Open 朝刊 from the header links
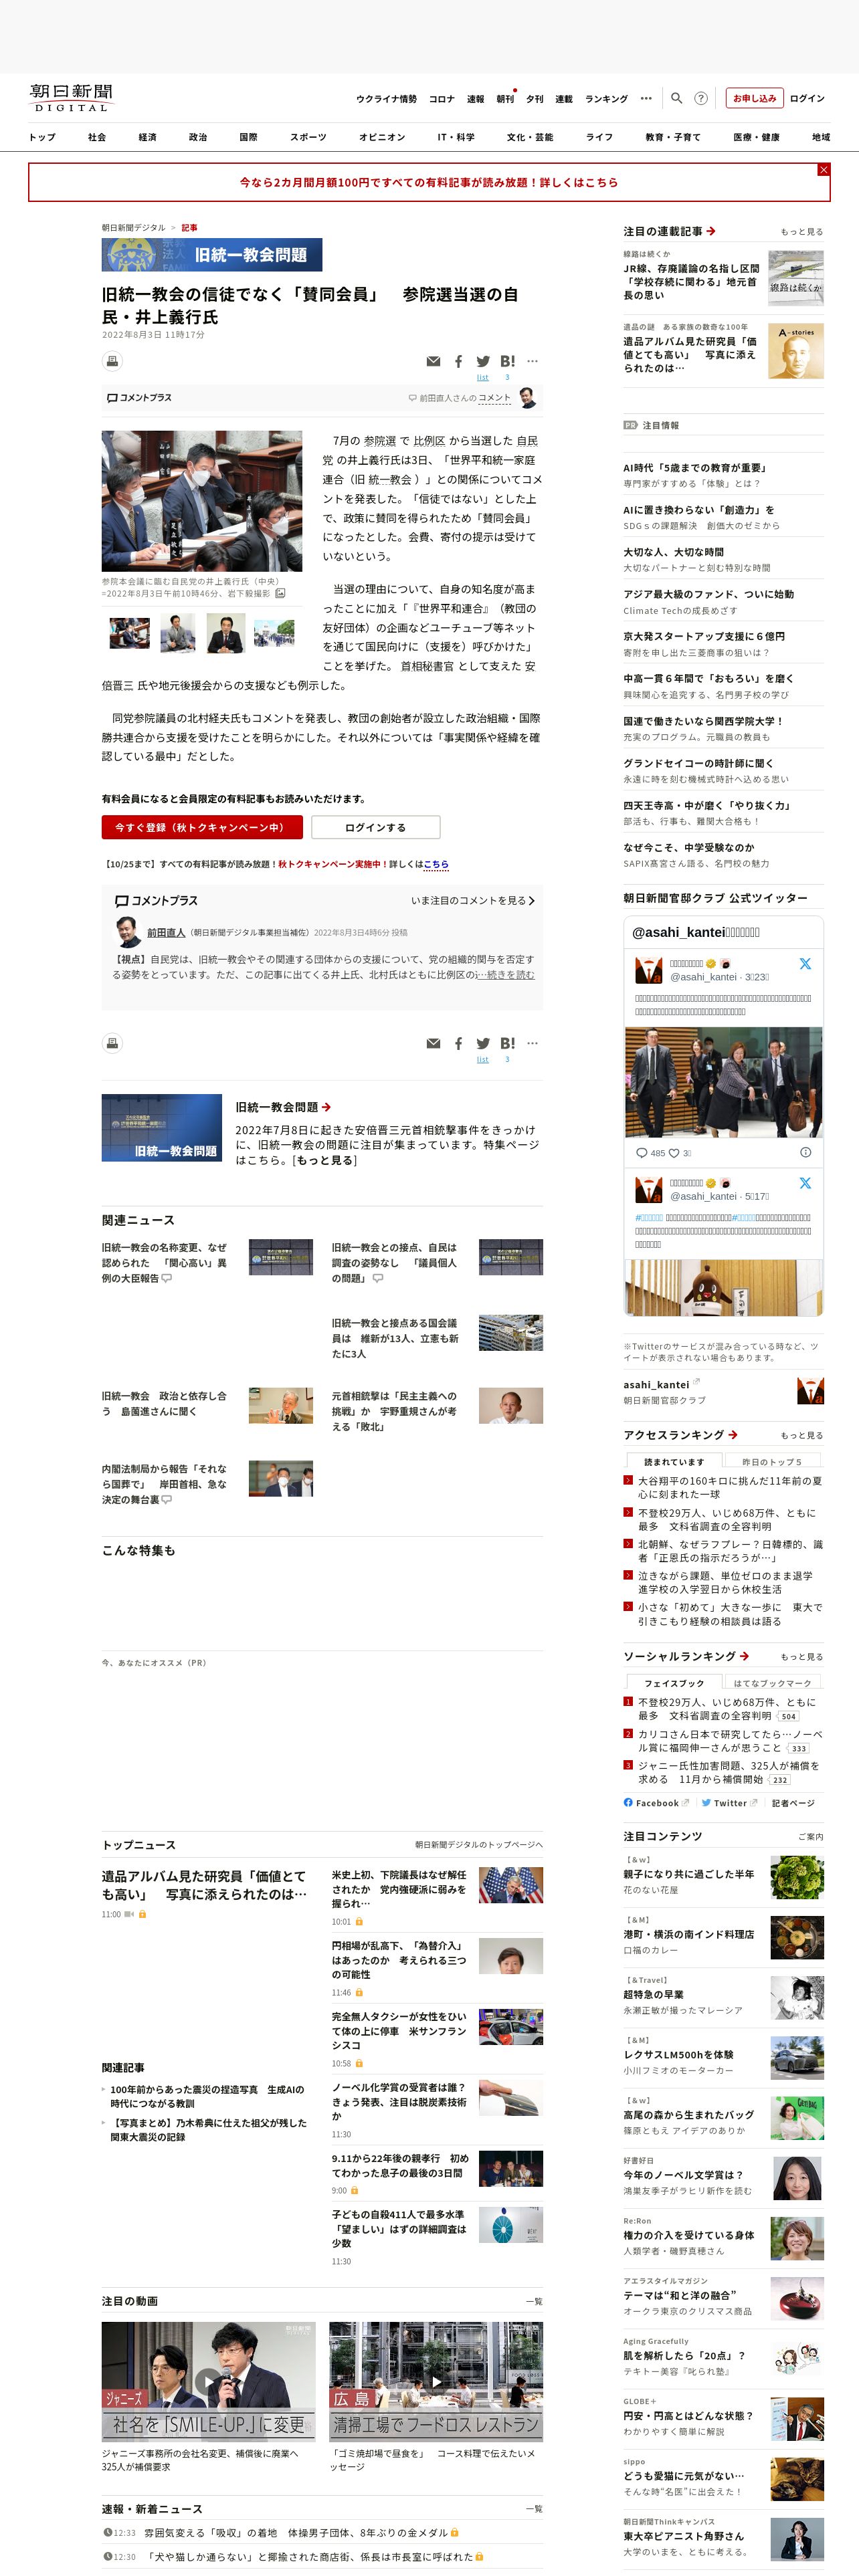The image size is (859, 2576). (x=505, y=99)
